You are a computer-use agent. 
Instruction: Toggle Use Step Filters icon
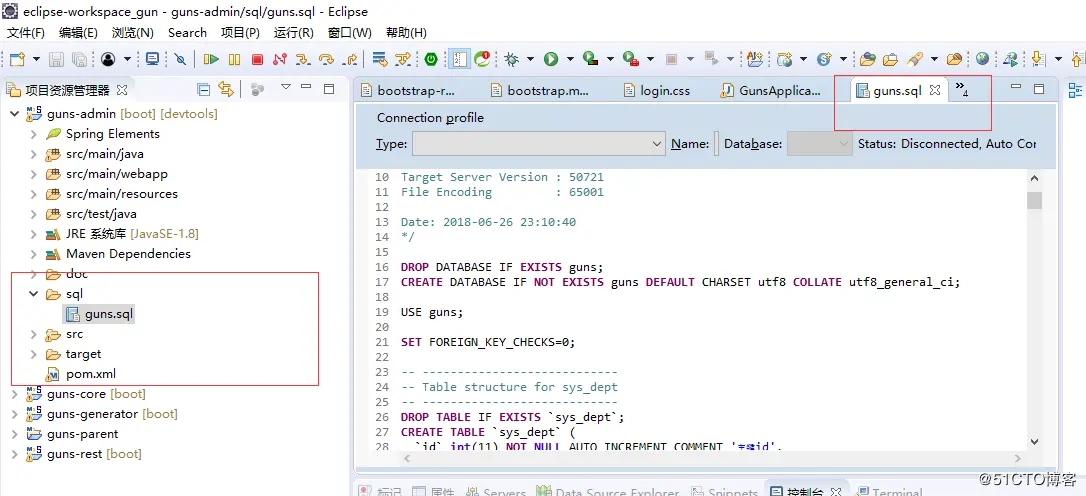(403, 60)
